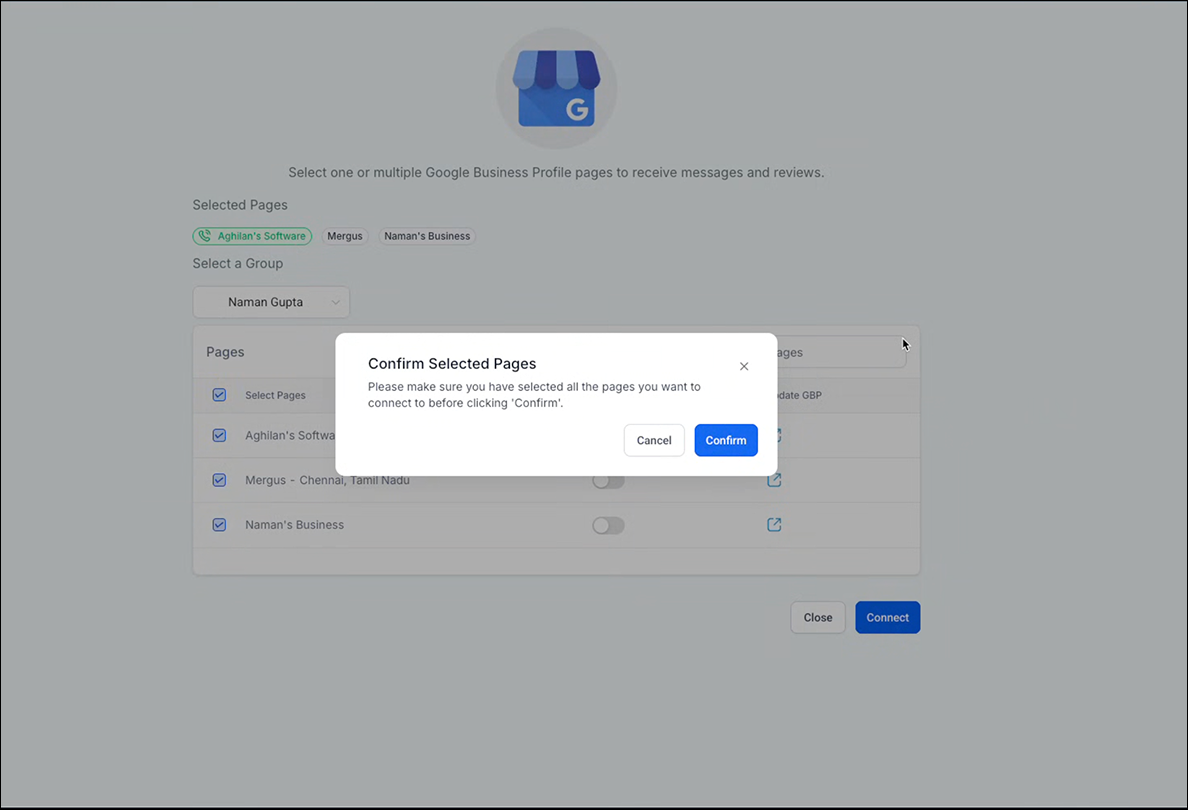Click the 'Mergus - Chennai, Tamil Nadu' row text
The image size is (1188, 810).
point(327,480)
